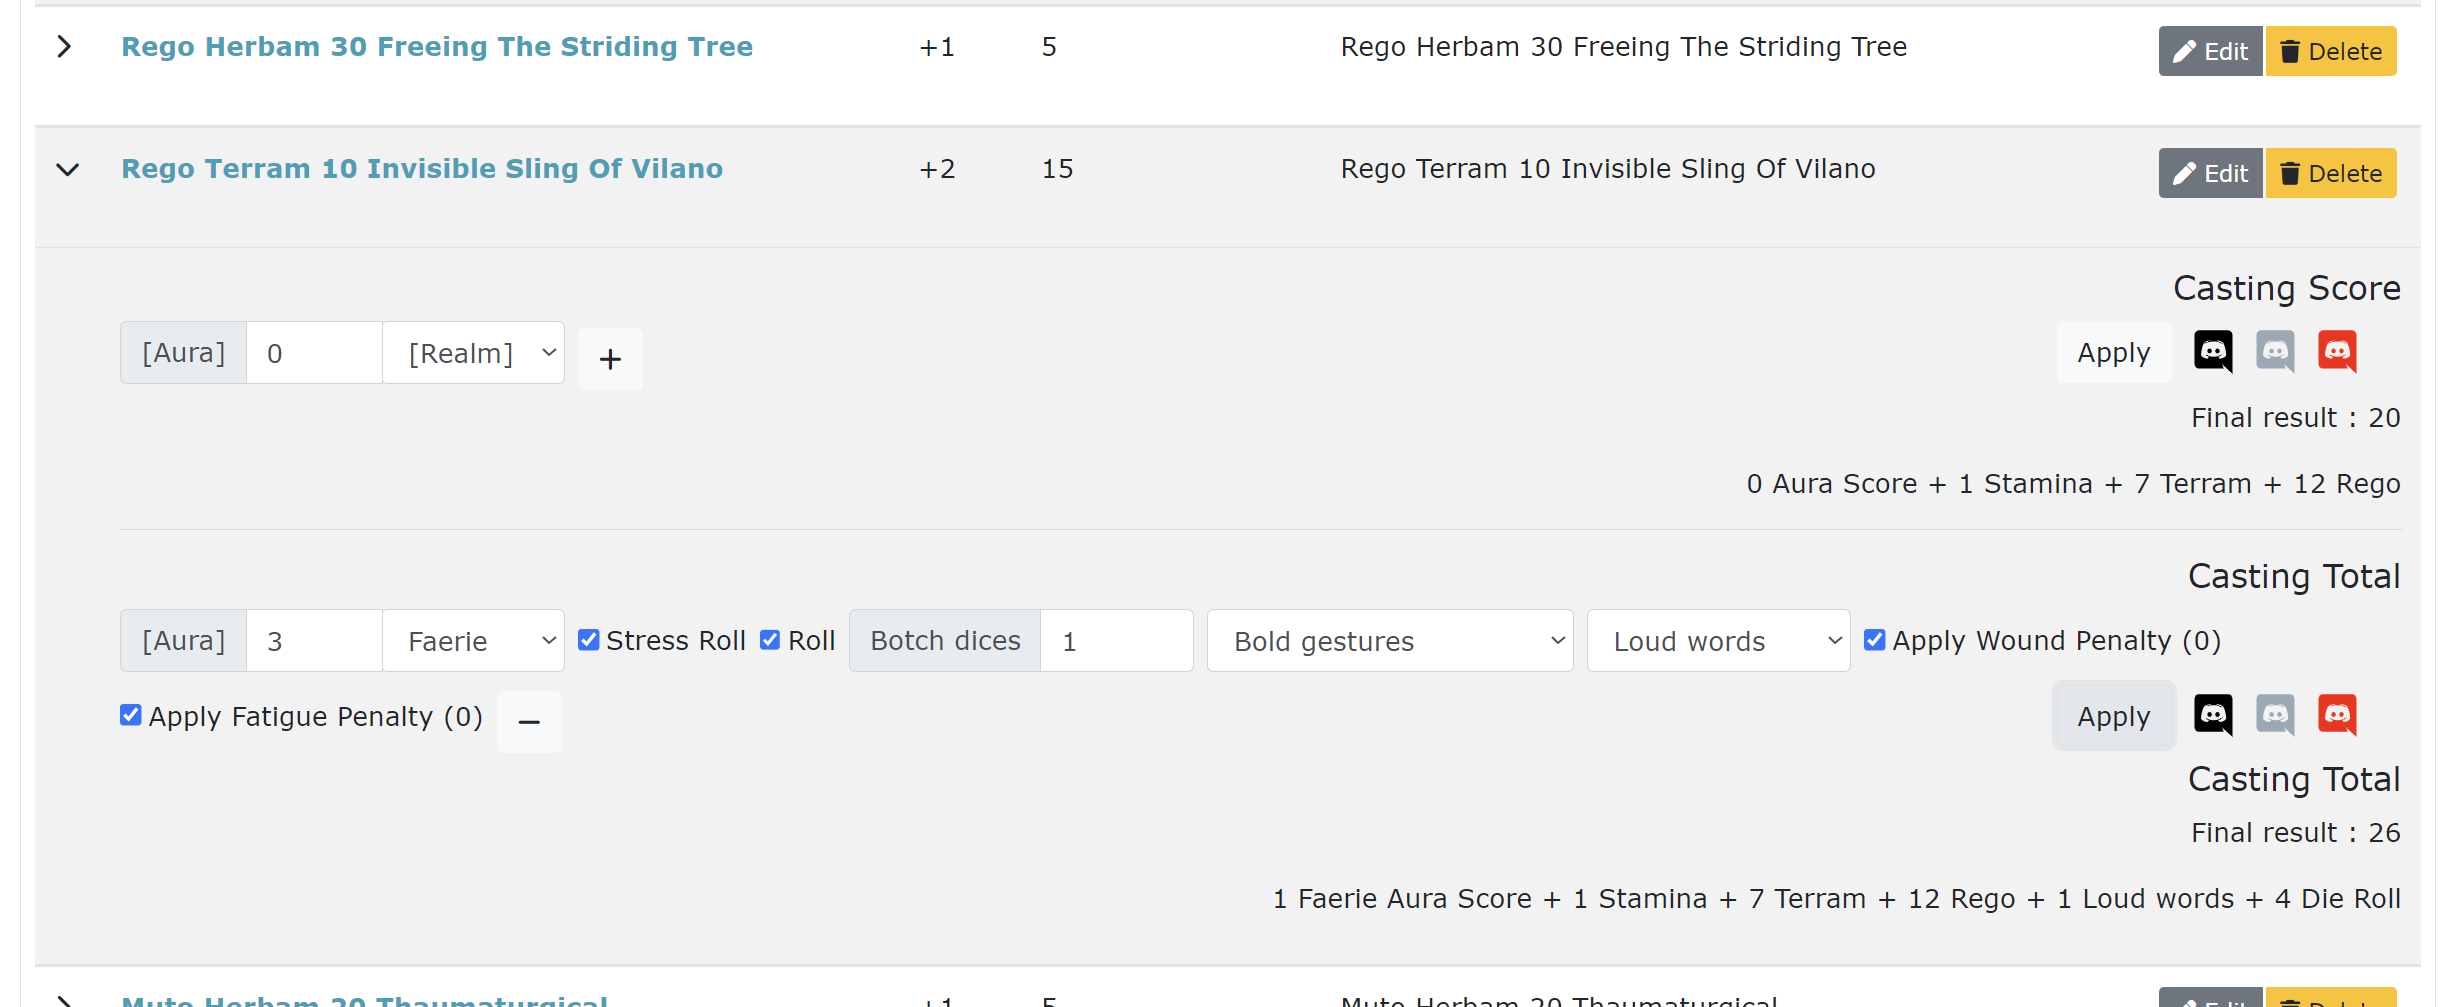2463x1007 pixels.
Task: Collapse the Invisible Sling Of Vilano row
Action: pyautogui.click(x=67, y=169)
